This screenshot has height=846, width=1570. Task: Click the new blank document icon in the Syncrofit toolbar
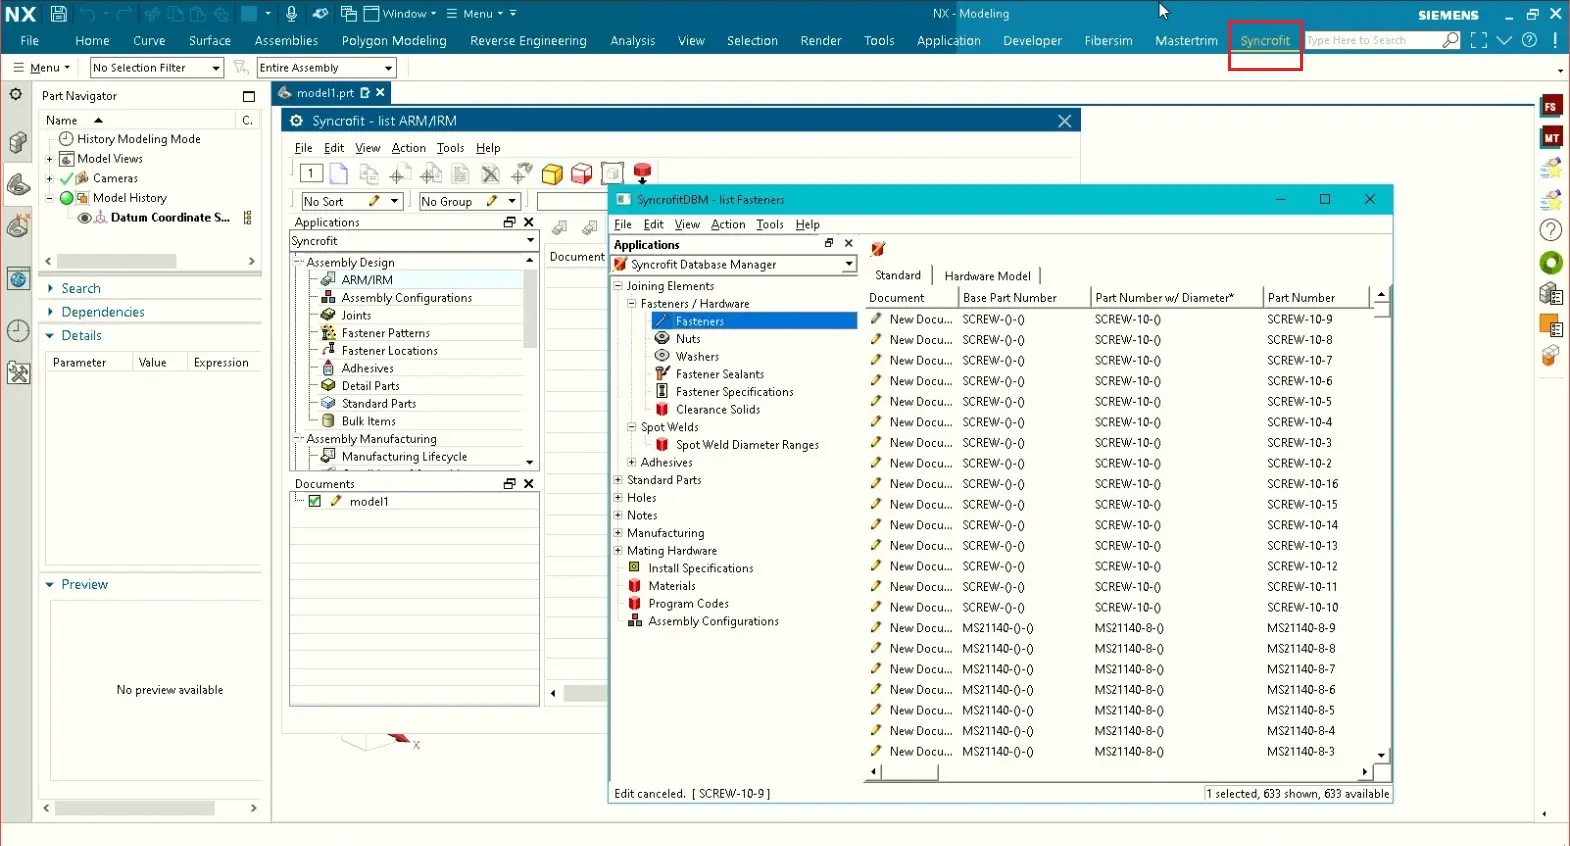coord(339,174)
